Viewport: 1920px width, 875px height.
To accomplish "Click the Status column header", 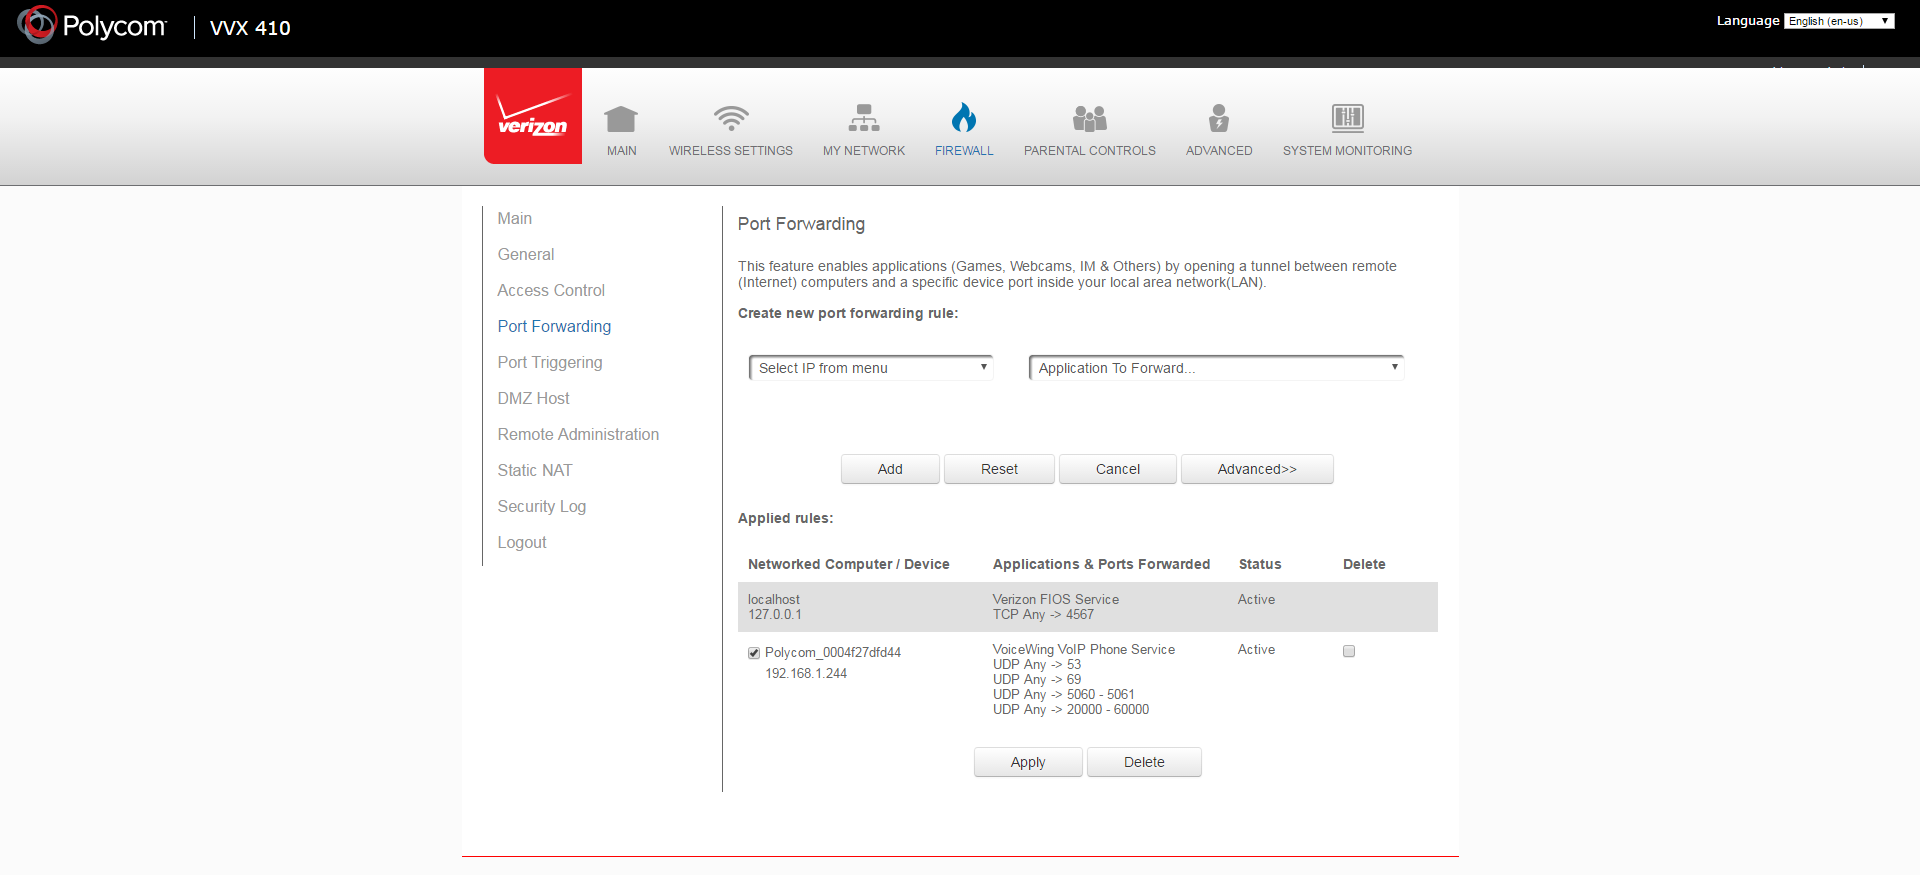I will [1260, 564].
